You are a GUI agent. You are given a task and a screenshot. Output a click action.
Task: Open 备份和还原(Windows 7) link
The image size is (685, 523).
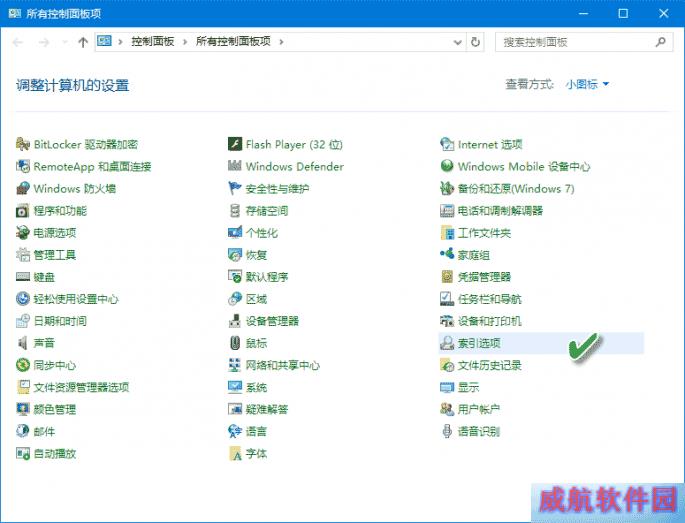click(x=516, y=188)
